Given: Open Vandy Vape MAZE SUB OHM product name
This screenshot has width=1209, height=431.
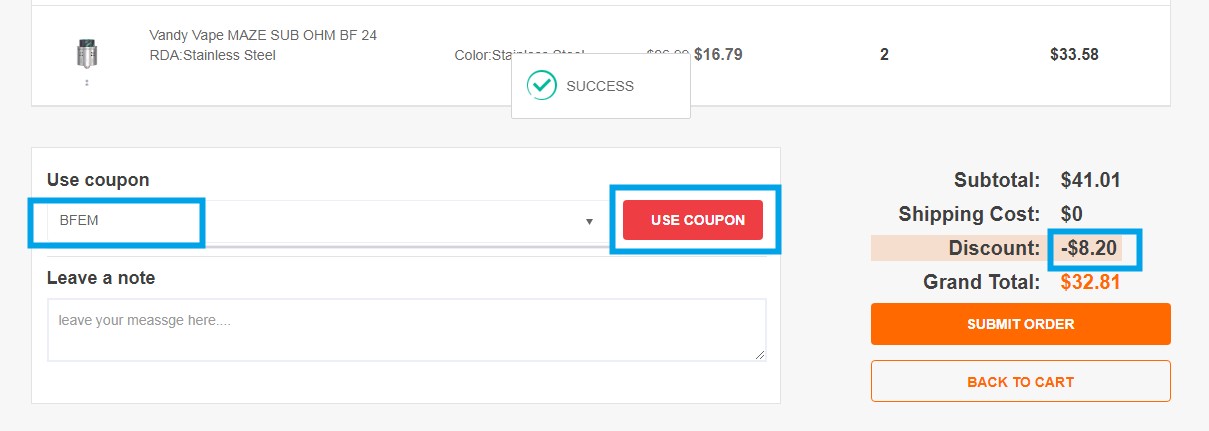Looking at the screenshot, I should (x=263, y=45).
